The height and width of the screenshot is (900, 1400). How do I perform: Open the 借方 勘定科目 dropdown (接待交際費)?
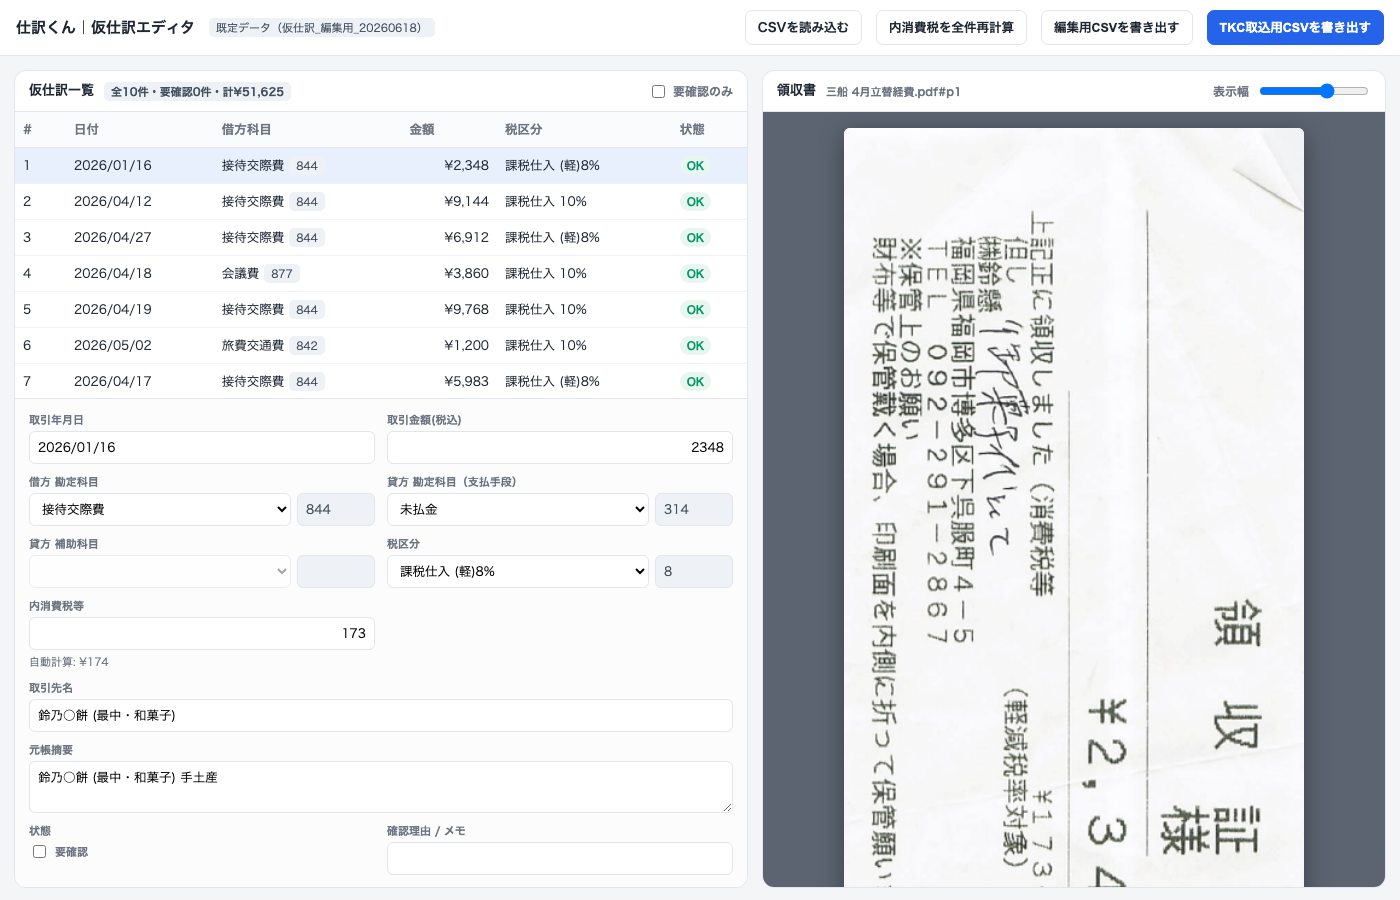pyautogui.click(x=160, y=509)
